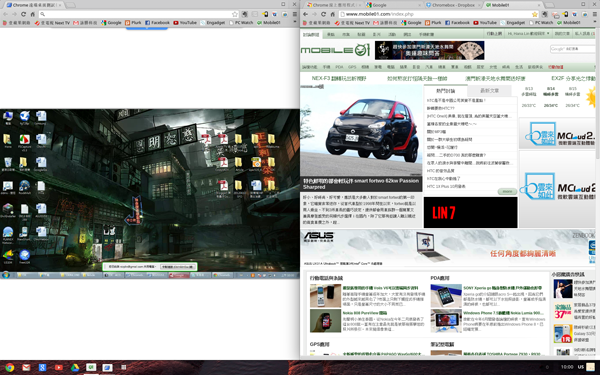Reload the page in left Chrome window
This screenshot has height=375, width=600.
tap(23, 14)
